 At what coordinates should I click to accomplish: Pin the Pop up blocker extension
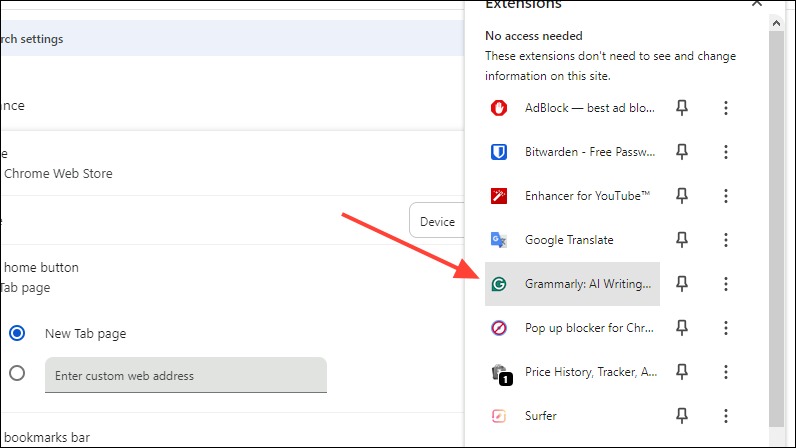[x=682, y=328]
